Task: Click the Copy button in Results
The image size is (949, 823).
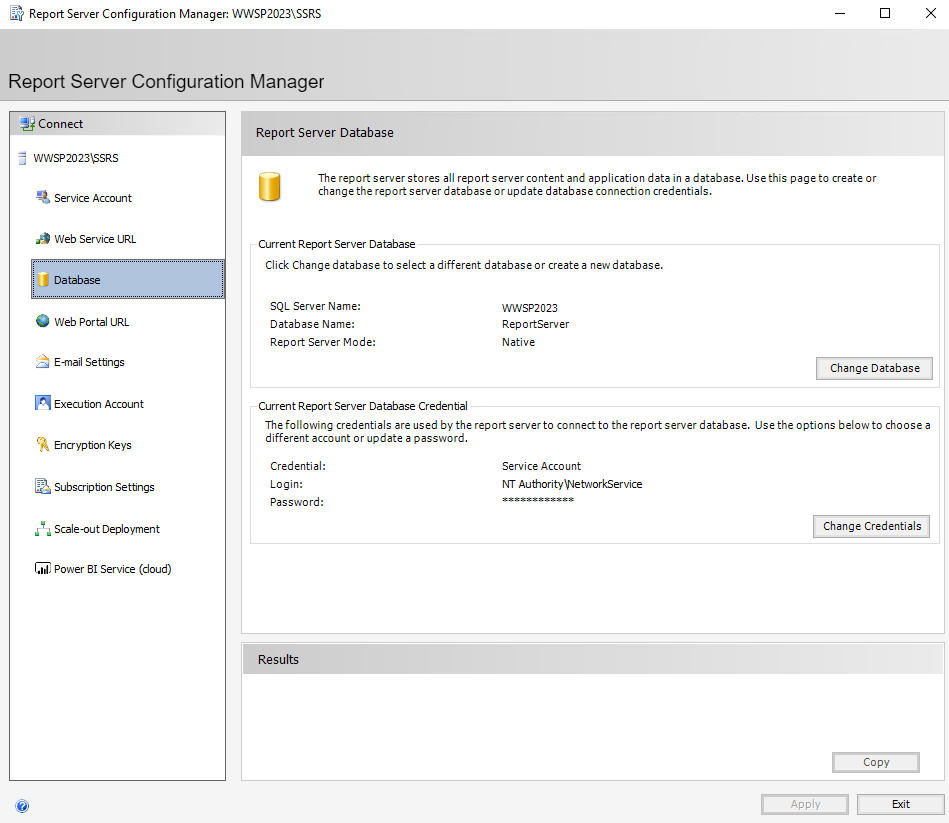Action: (876, 762)
